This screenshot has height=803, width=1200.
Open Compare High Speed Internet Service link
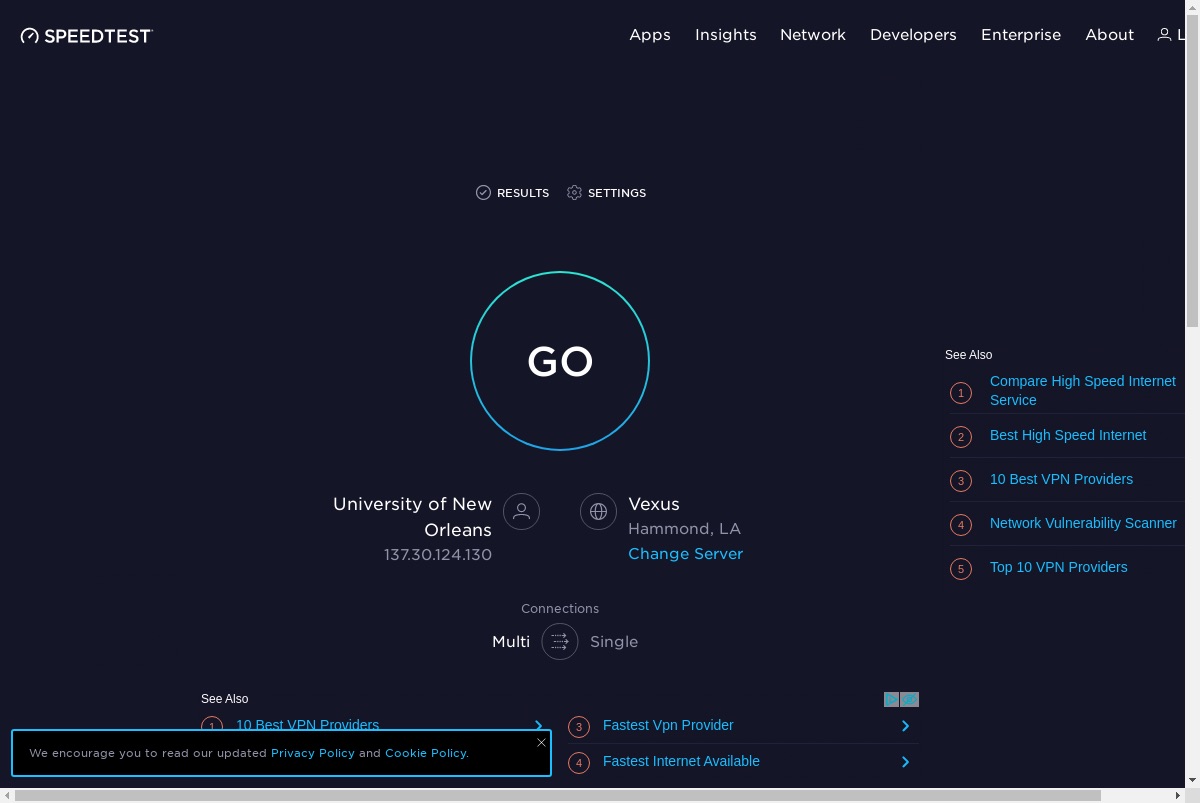1083,390
